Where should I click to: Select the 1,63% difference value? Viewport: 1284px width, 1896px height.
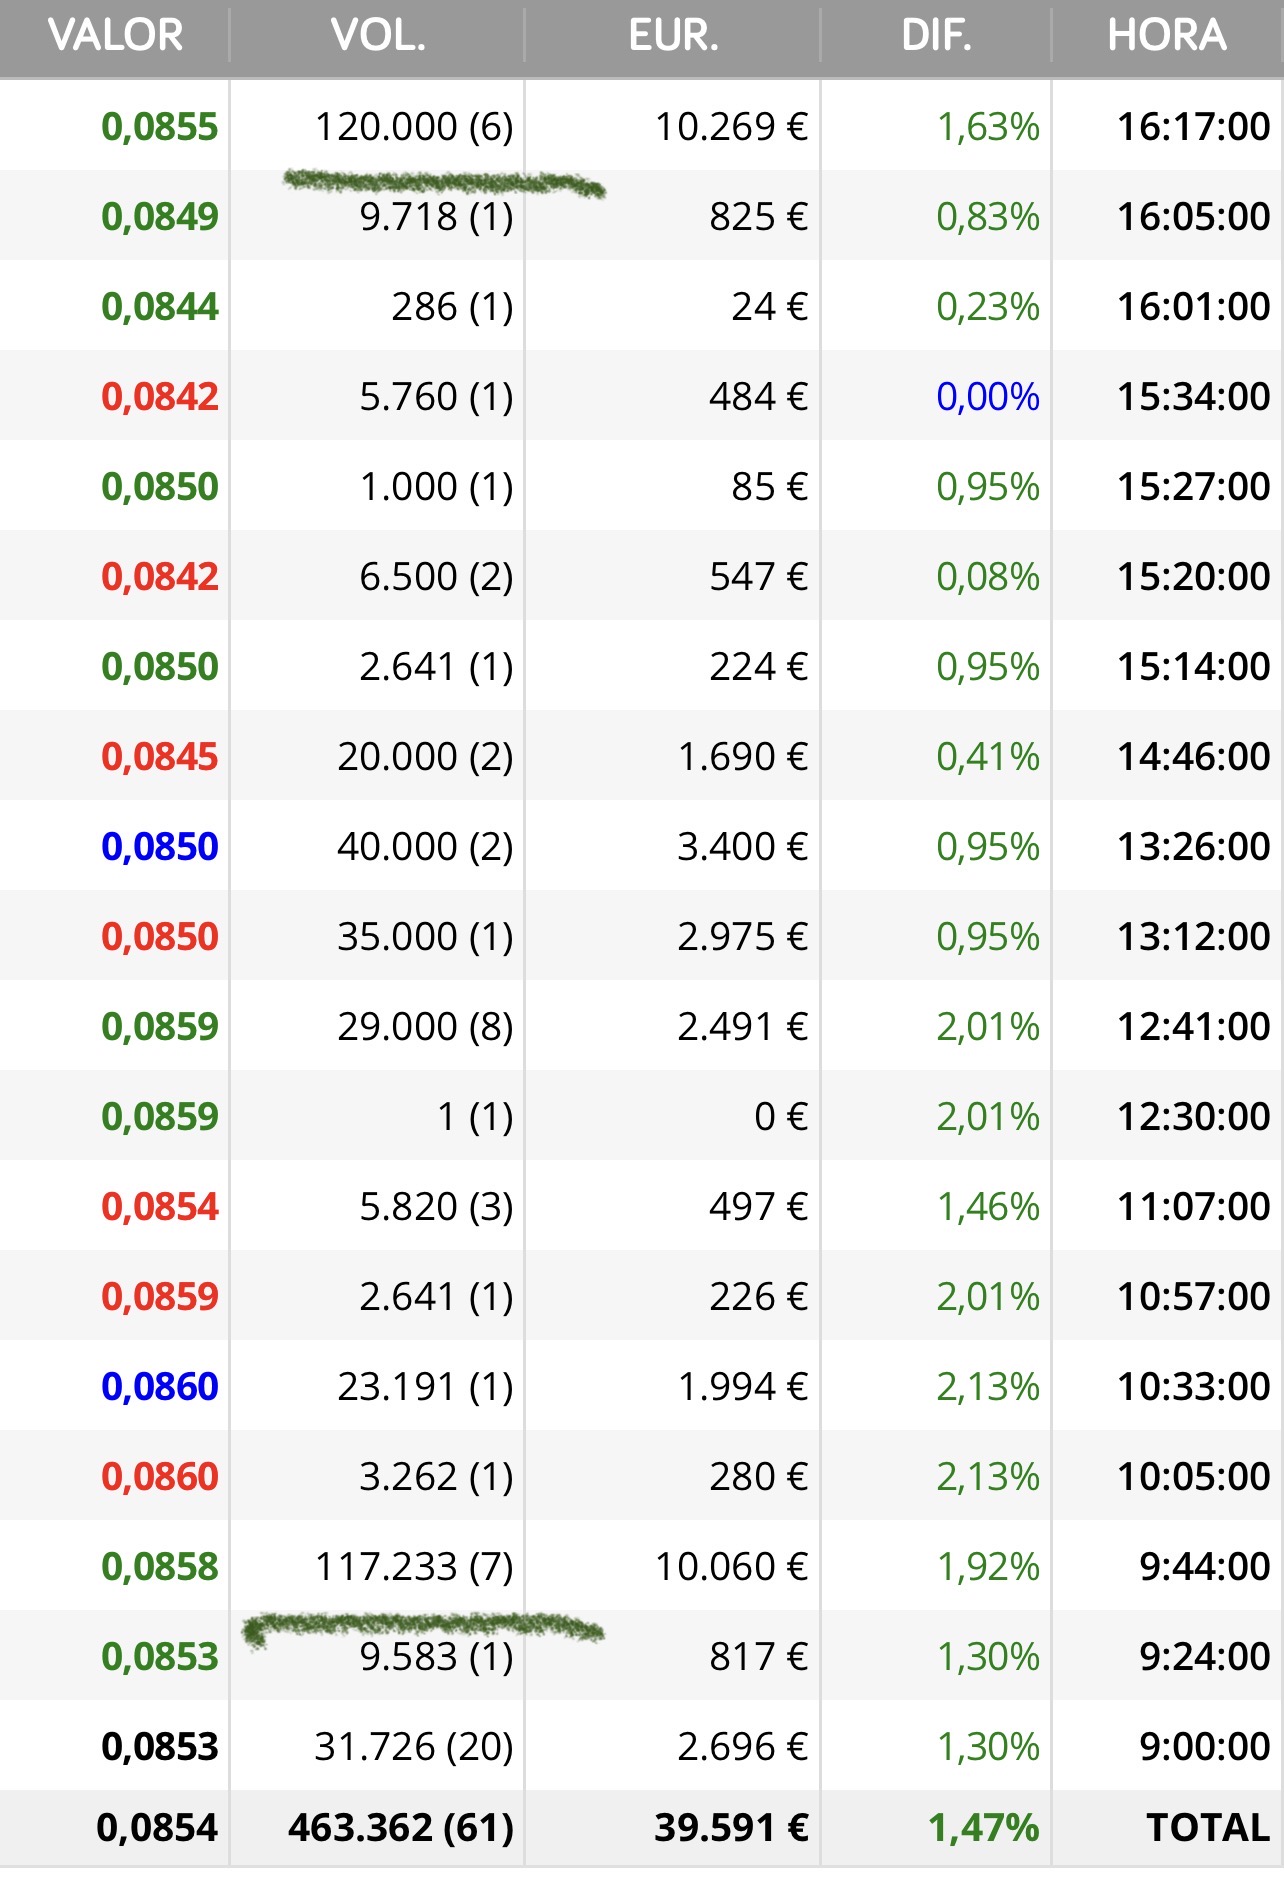click(988, 127)
